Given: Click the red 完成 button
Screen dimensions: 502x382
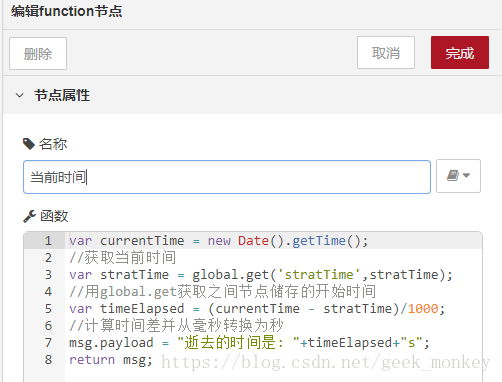Looking at the screenshot, I should pos(460,53).
